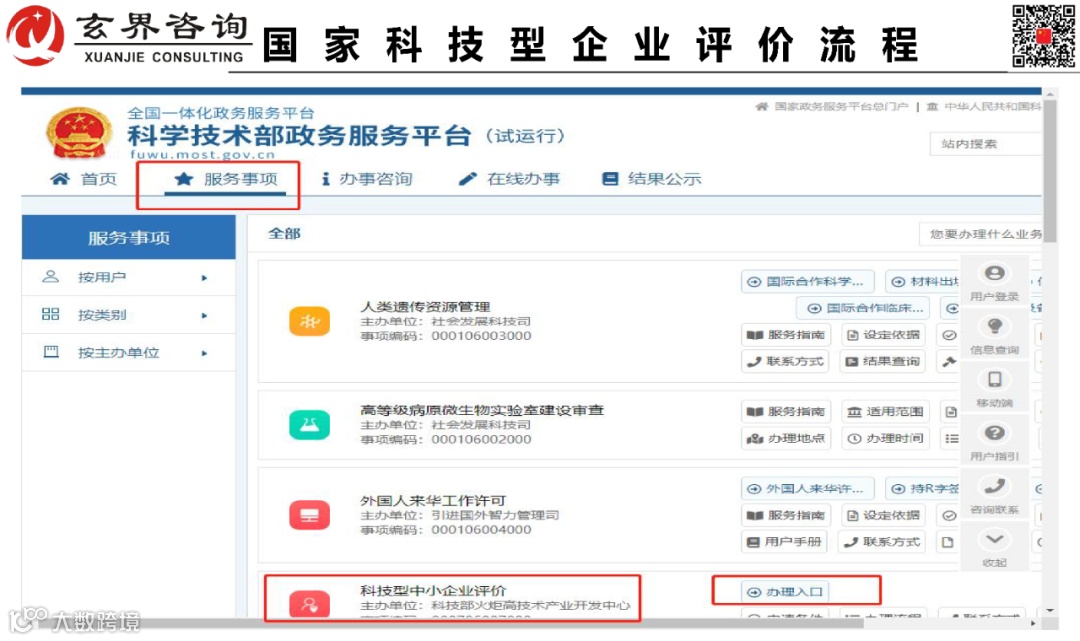Click the list icon beside 办理时间
This screenshot has height=641, width=1080.
tap(951, 439)
